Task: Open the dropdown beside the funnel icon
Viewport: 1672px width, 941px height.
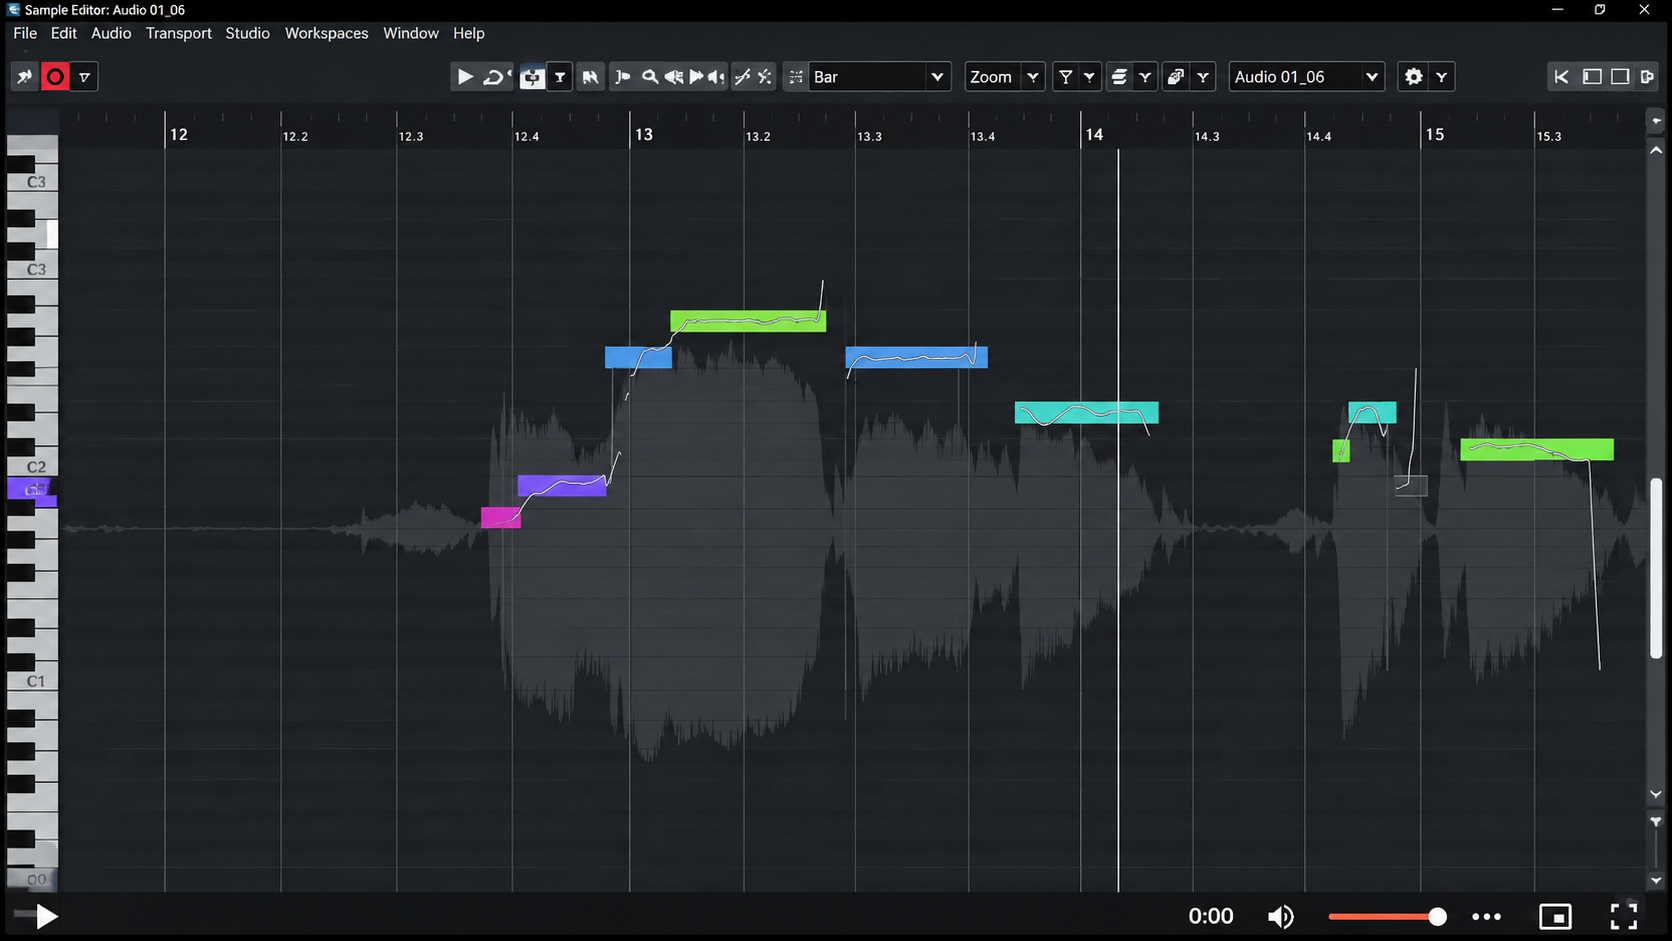Action: click(1089, 77)
